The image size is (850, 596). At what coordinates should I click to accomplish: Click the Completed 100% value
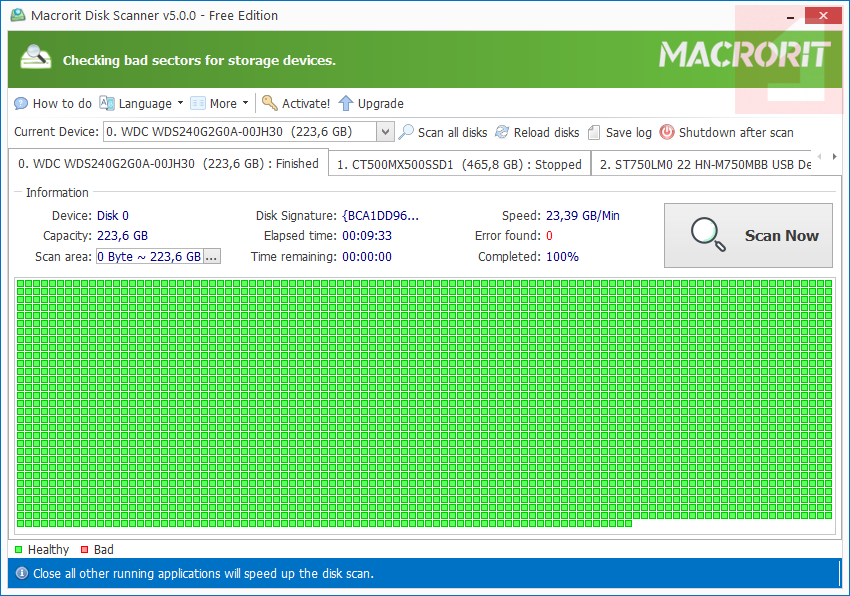[x=562, y=257]
